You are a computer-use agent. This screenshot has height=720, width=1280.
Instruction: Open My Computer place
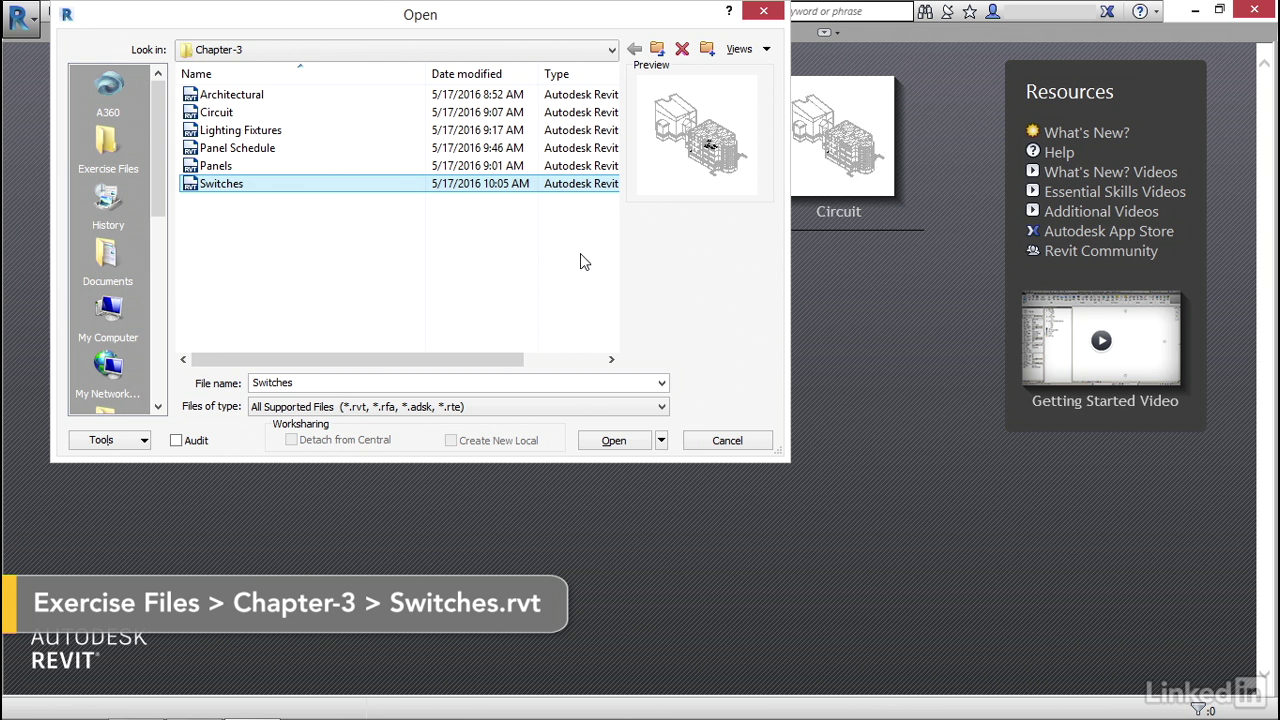pos(108,319)
